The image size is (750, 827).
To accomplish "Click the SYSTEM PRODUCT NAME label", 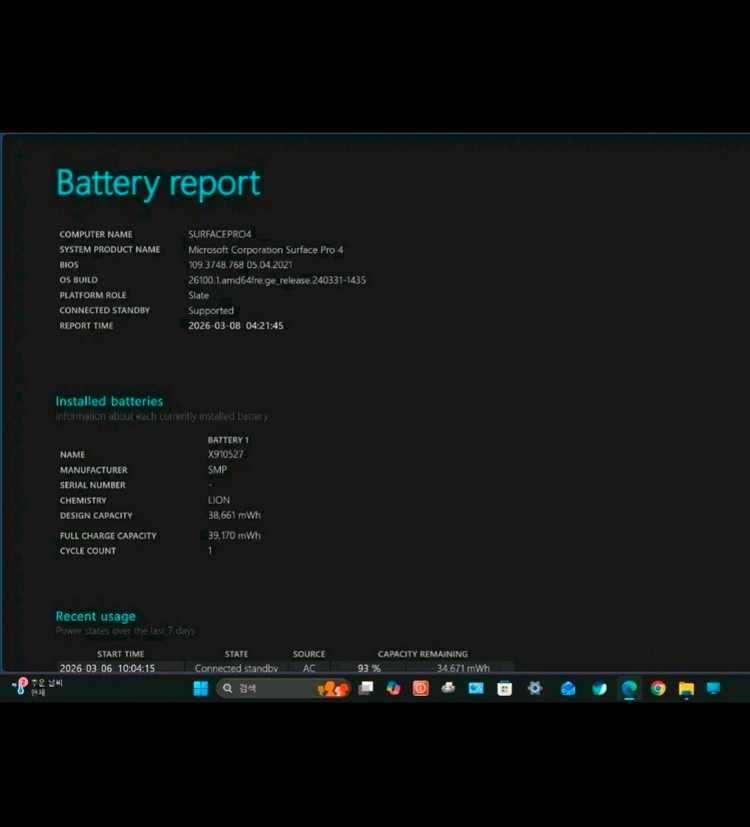I will (110, 249).
